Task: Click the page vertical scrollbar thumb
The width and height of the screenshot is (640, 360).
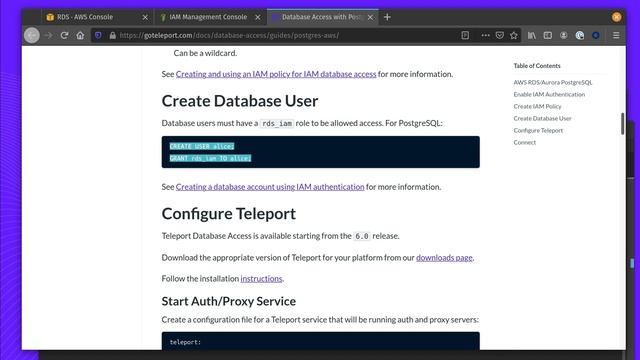Action: (622, 123)
